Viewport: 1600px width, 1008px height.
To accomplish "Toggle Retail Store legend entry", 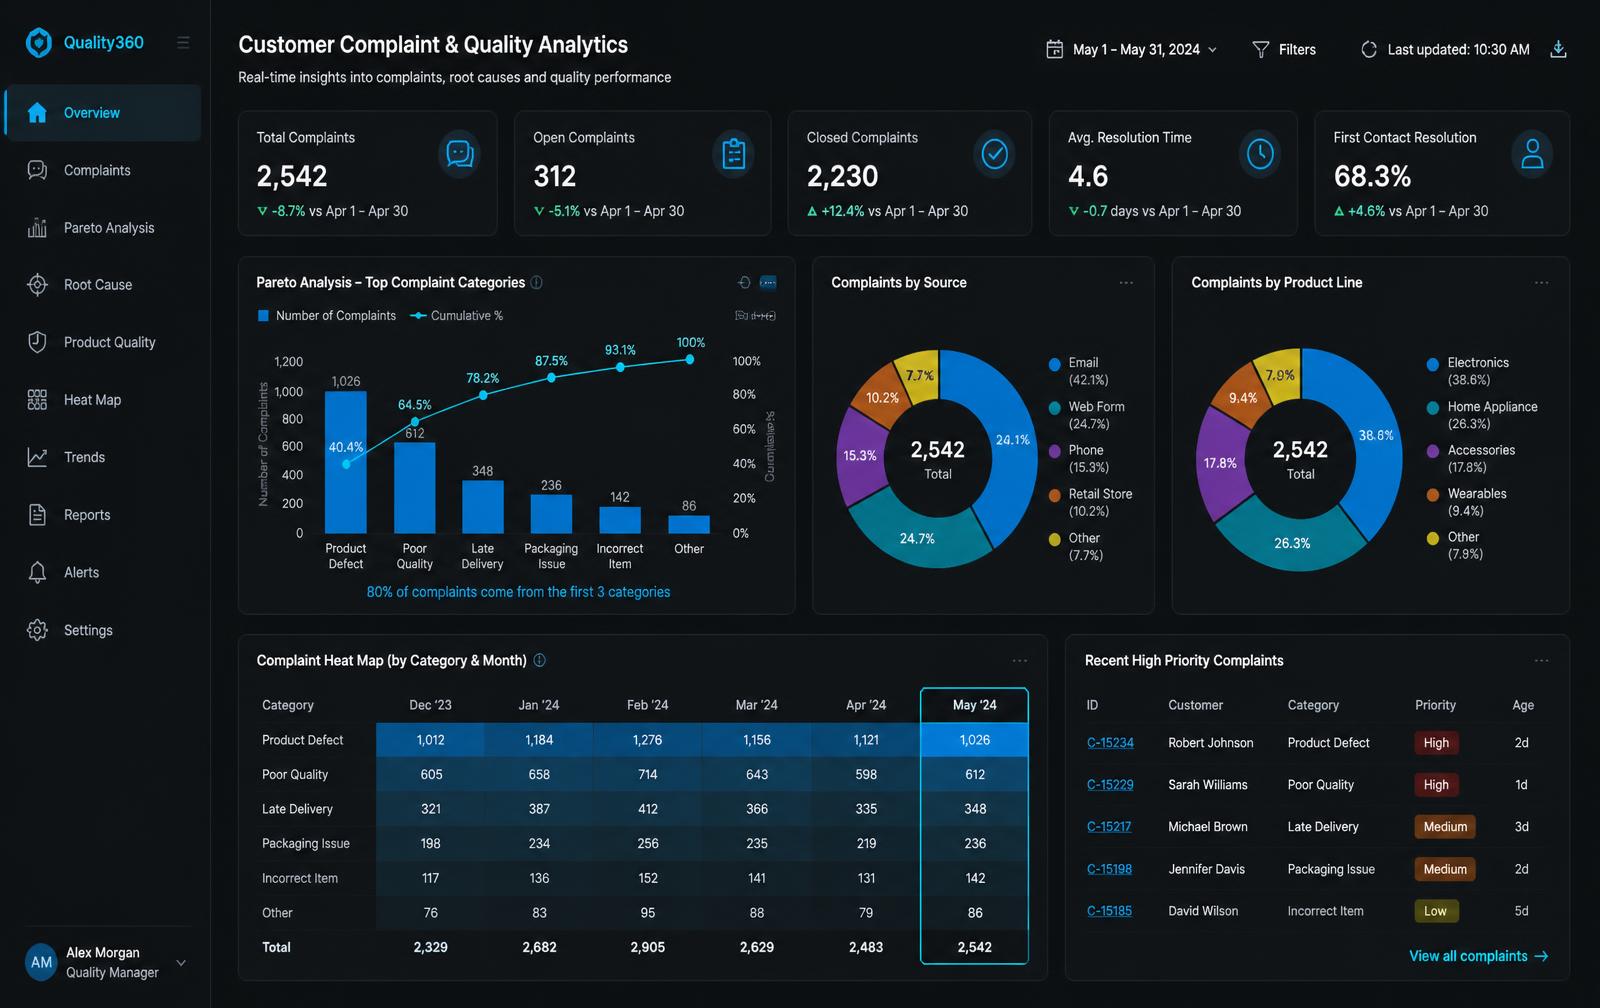I will pos(1090,502).
